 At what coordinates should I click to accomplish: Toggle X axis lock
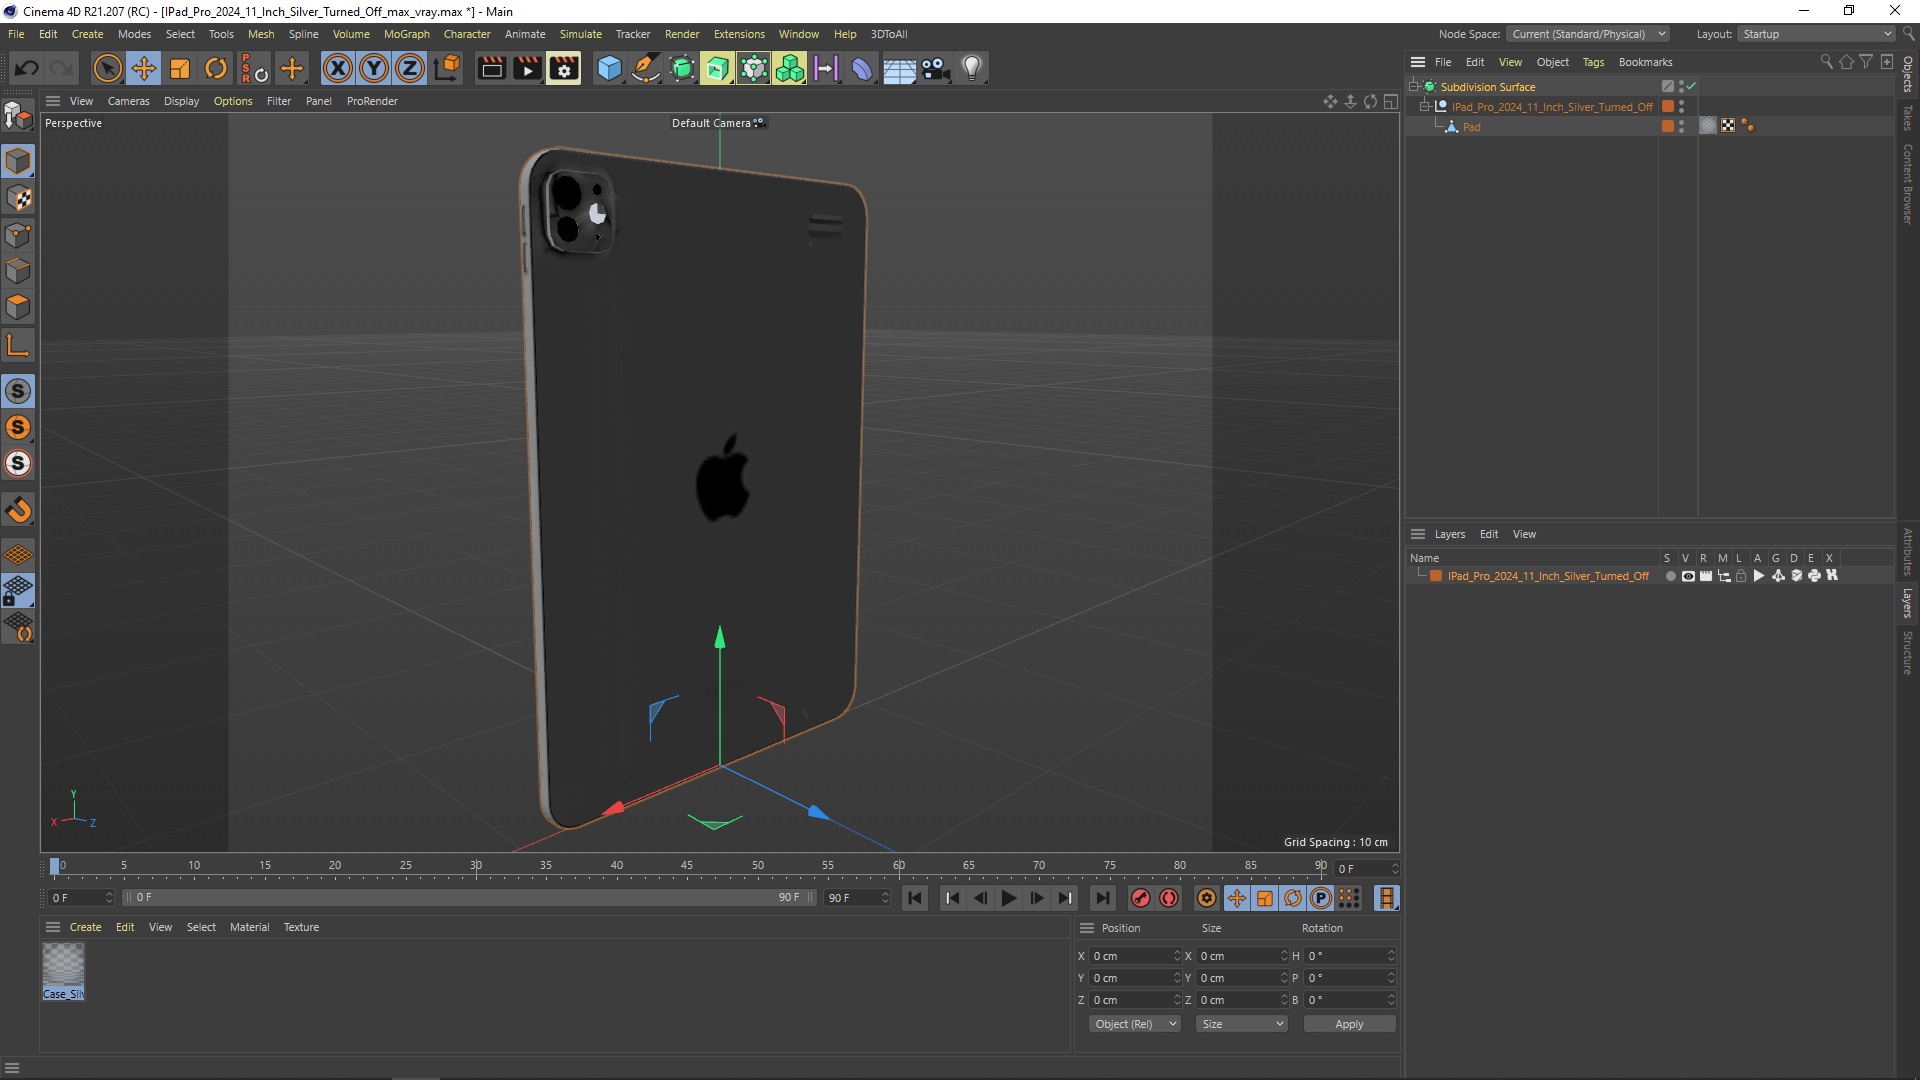[338, 68]
